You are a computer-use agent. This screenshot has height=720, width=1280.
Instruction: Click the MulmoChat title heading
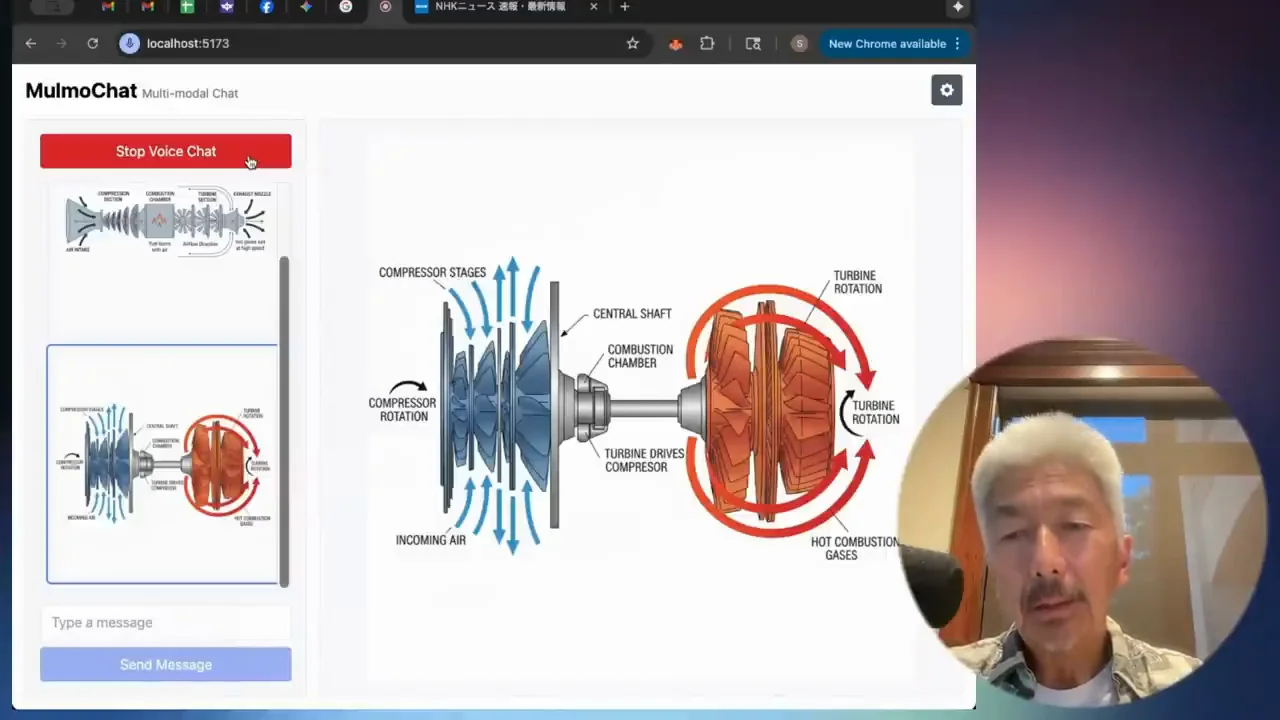(81, 90)
